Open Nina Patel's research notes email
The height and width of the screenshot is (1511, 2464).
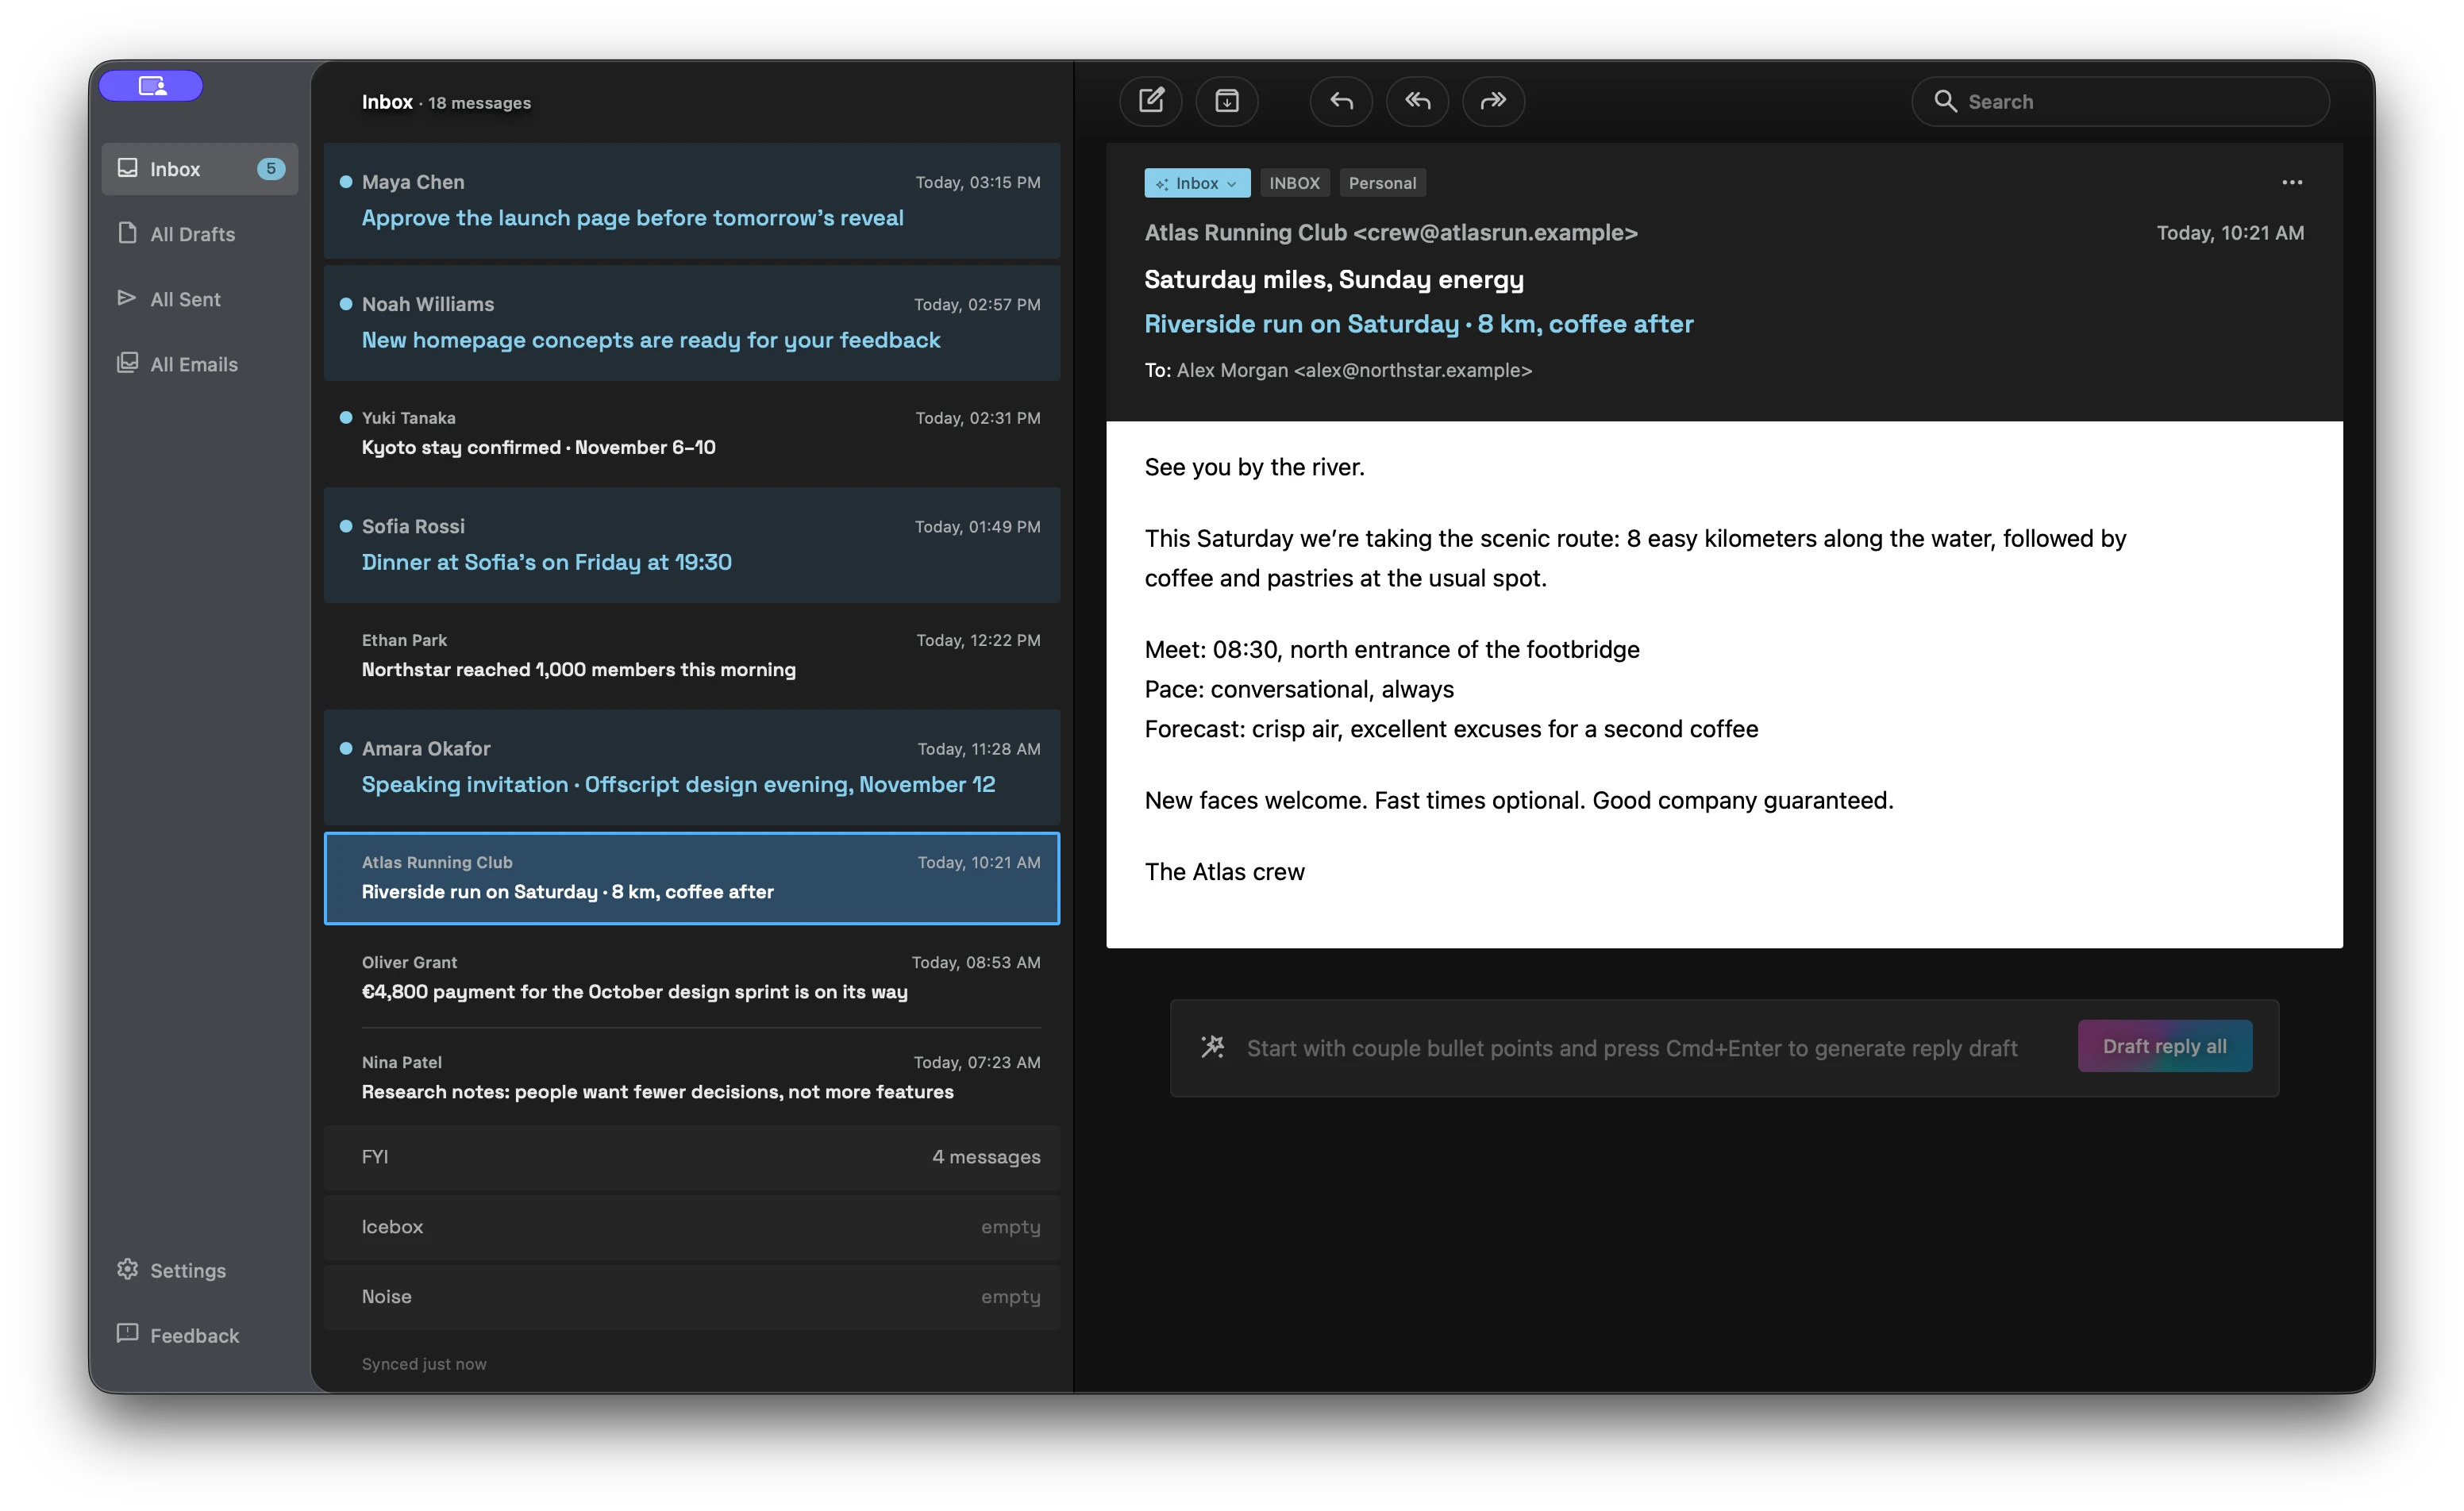pos(692,1077)
